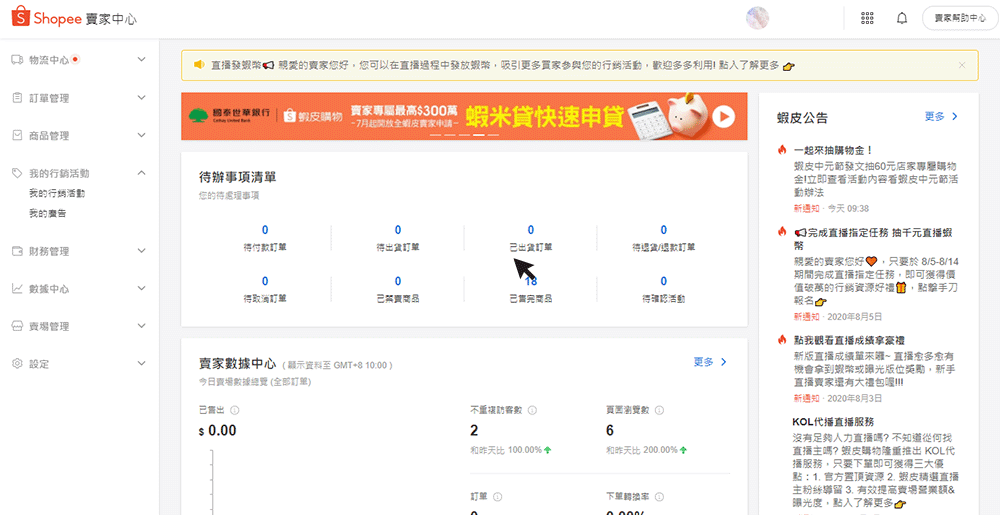
Task: Click info icon next to 不重複訪客數
Action: point(531,410)
